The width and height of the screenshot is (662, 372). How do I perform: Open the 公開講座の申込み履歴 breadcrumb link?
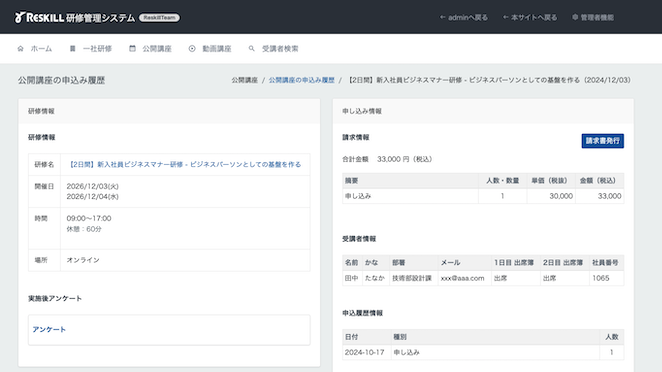coord(301,80)
